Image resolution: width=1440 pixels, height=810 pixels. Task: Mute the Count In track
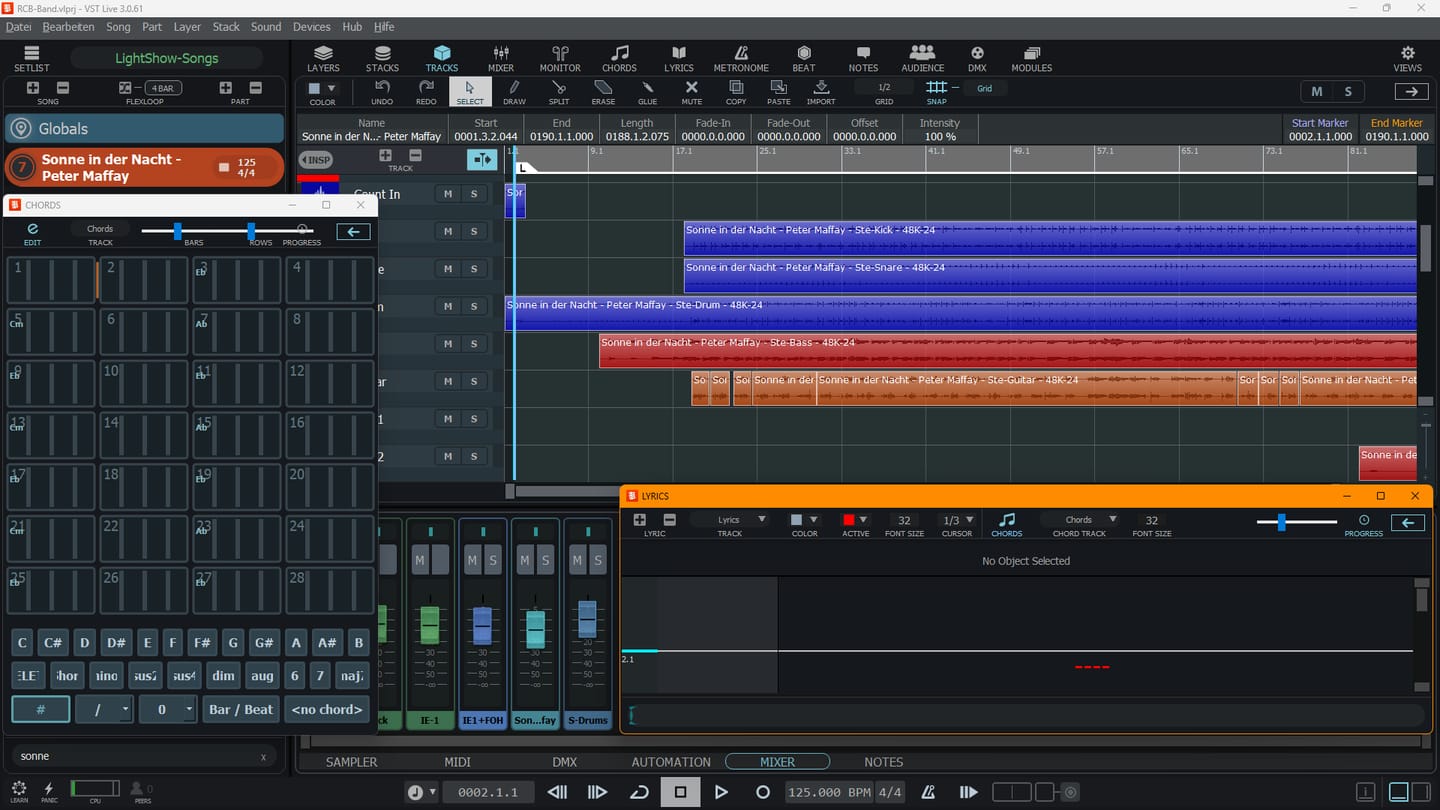[448, 194]
